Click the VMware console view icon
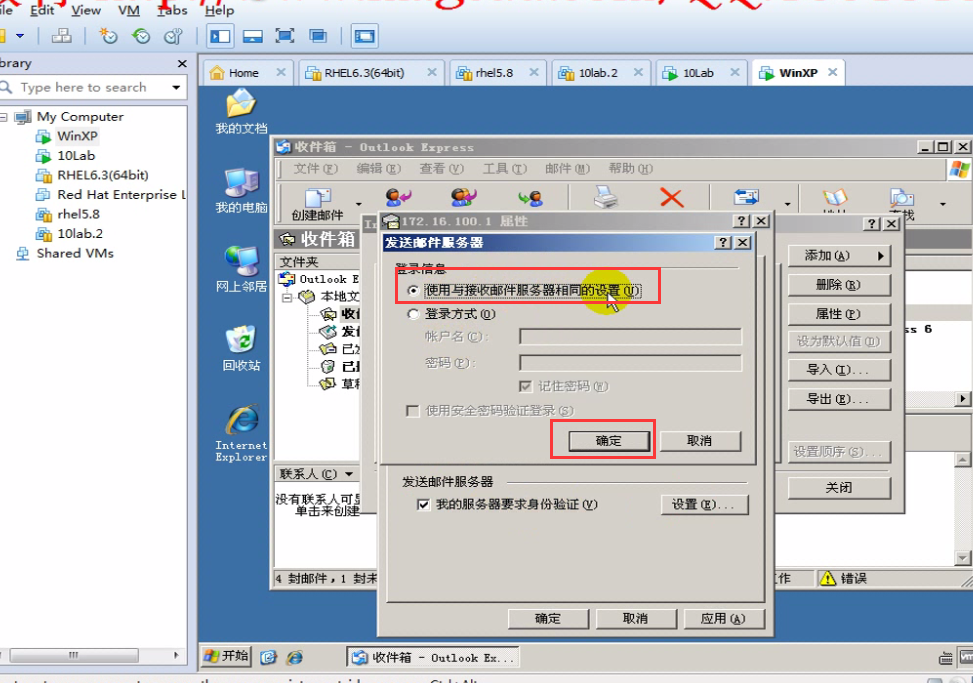The height and width of the screenshot is (683, 973). tap(364, 36)
